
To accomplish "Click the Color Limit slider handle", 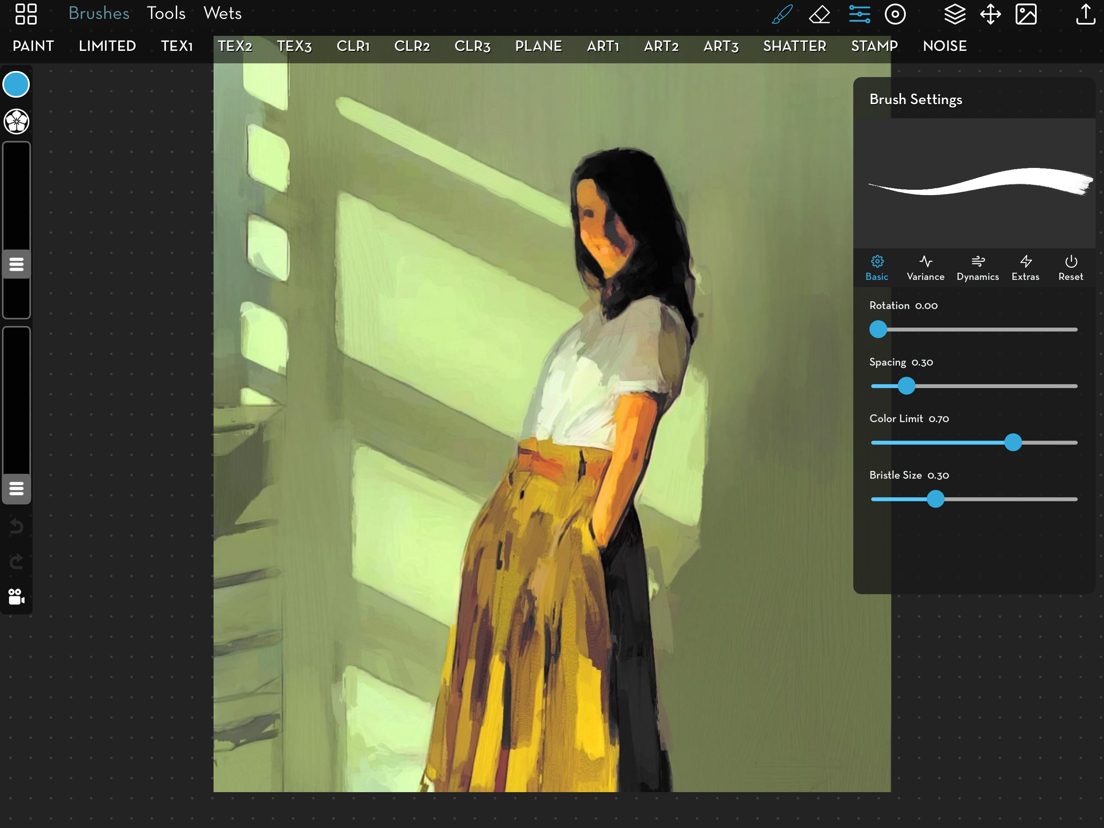I will click(1012, 442).
